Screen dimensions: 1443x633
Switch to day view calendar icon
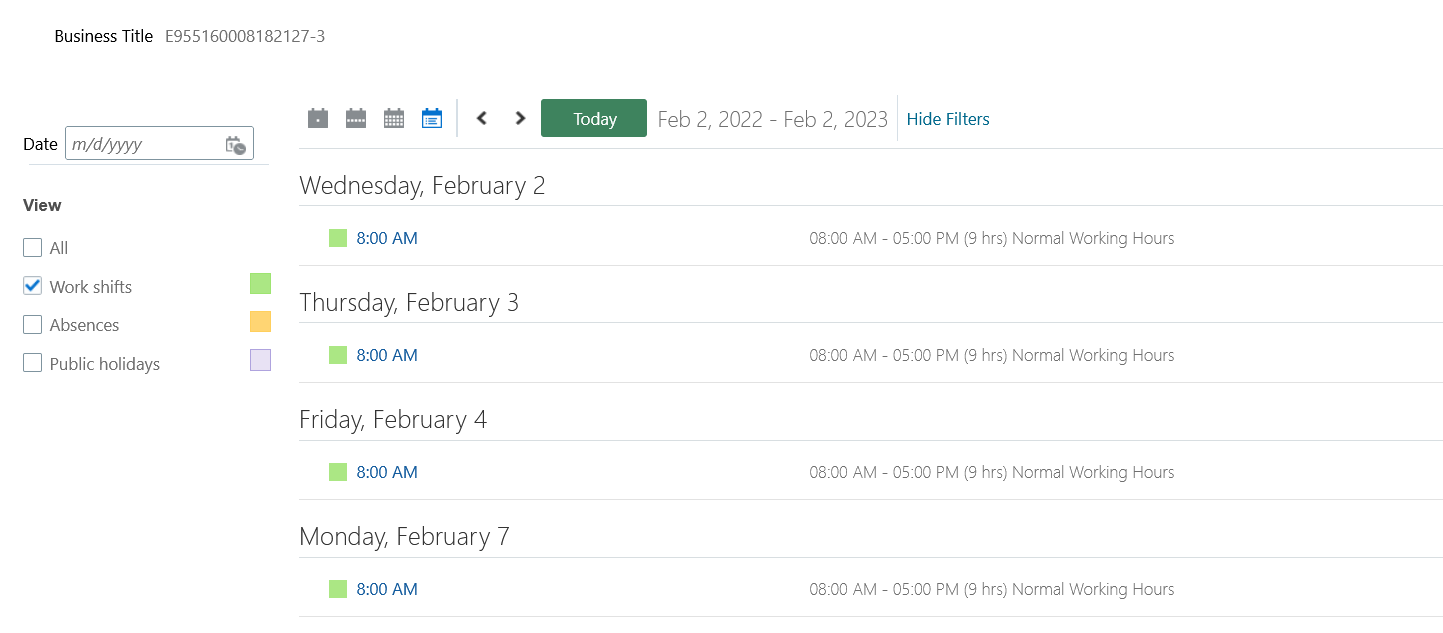(318, 119)
